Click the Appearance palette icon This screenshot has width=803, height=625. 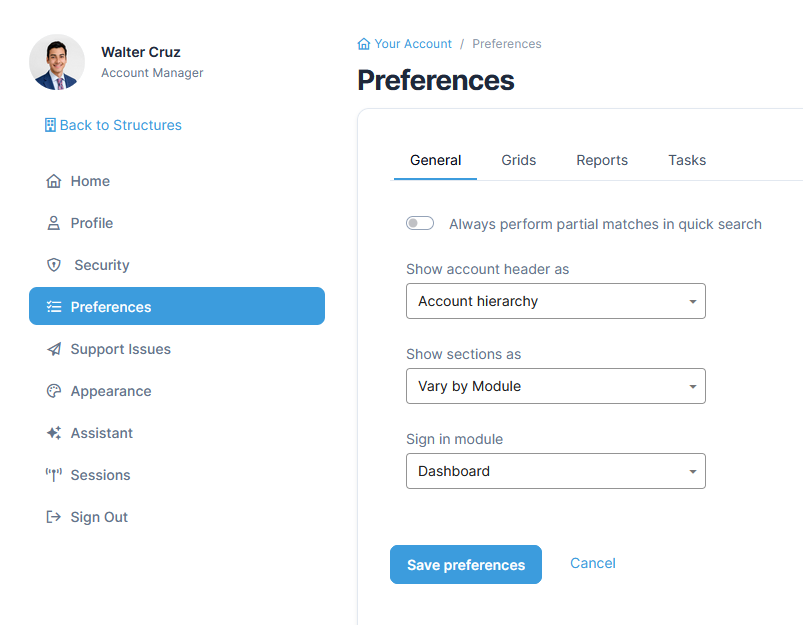click(x=54, y=391)
